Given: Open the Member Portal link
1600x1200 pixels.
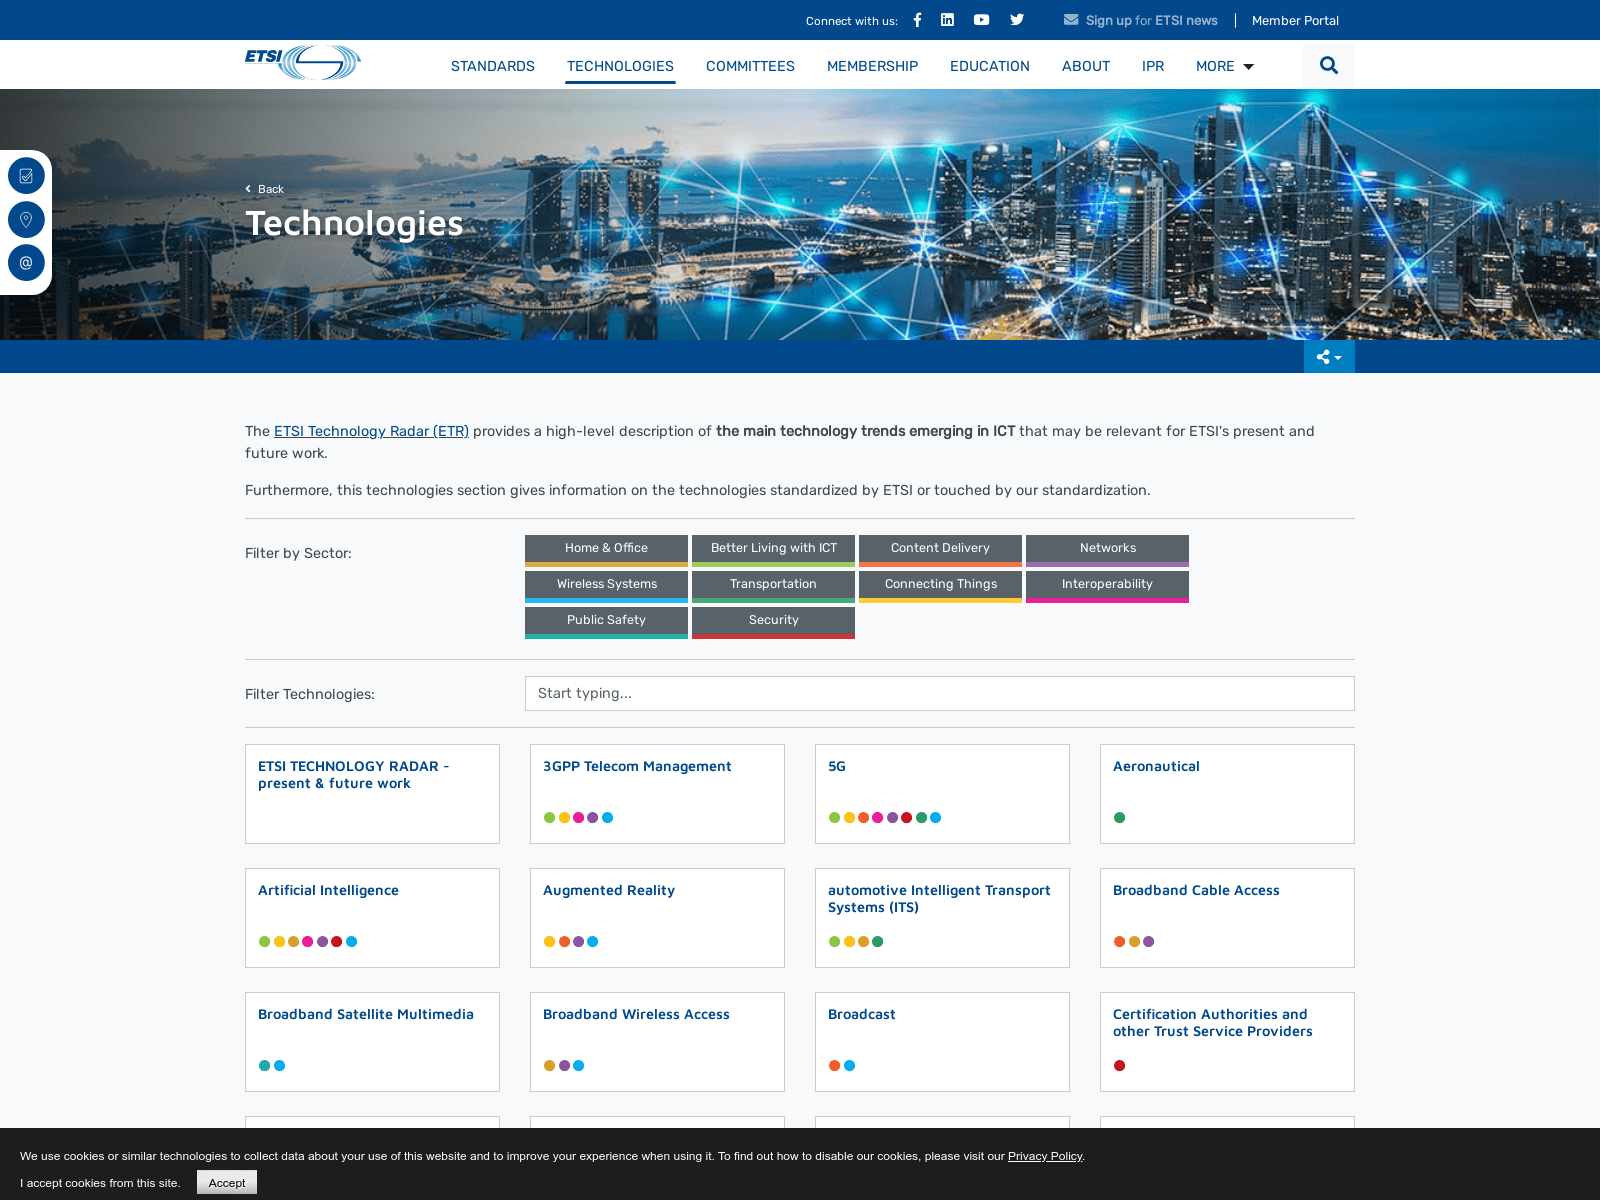Looking at the screenshot, I should (1295, 21).
